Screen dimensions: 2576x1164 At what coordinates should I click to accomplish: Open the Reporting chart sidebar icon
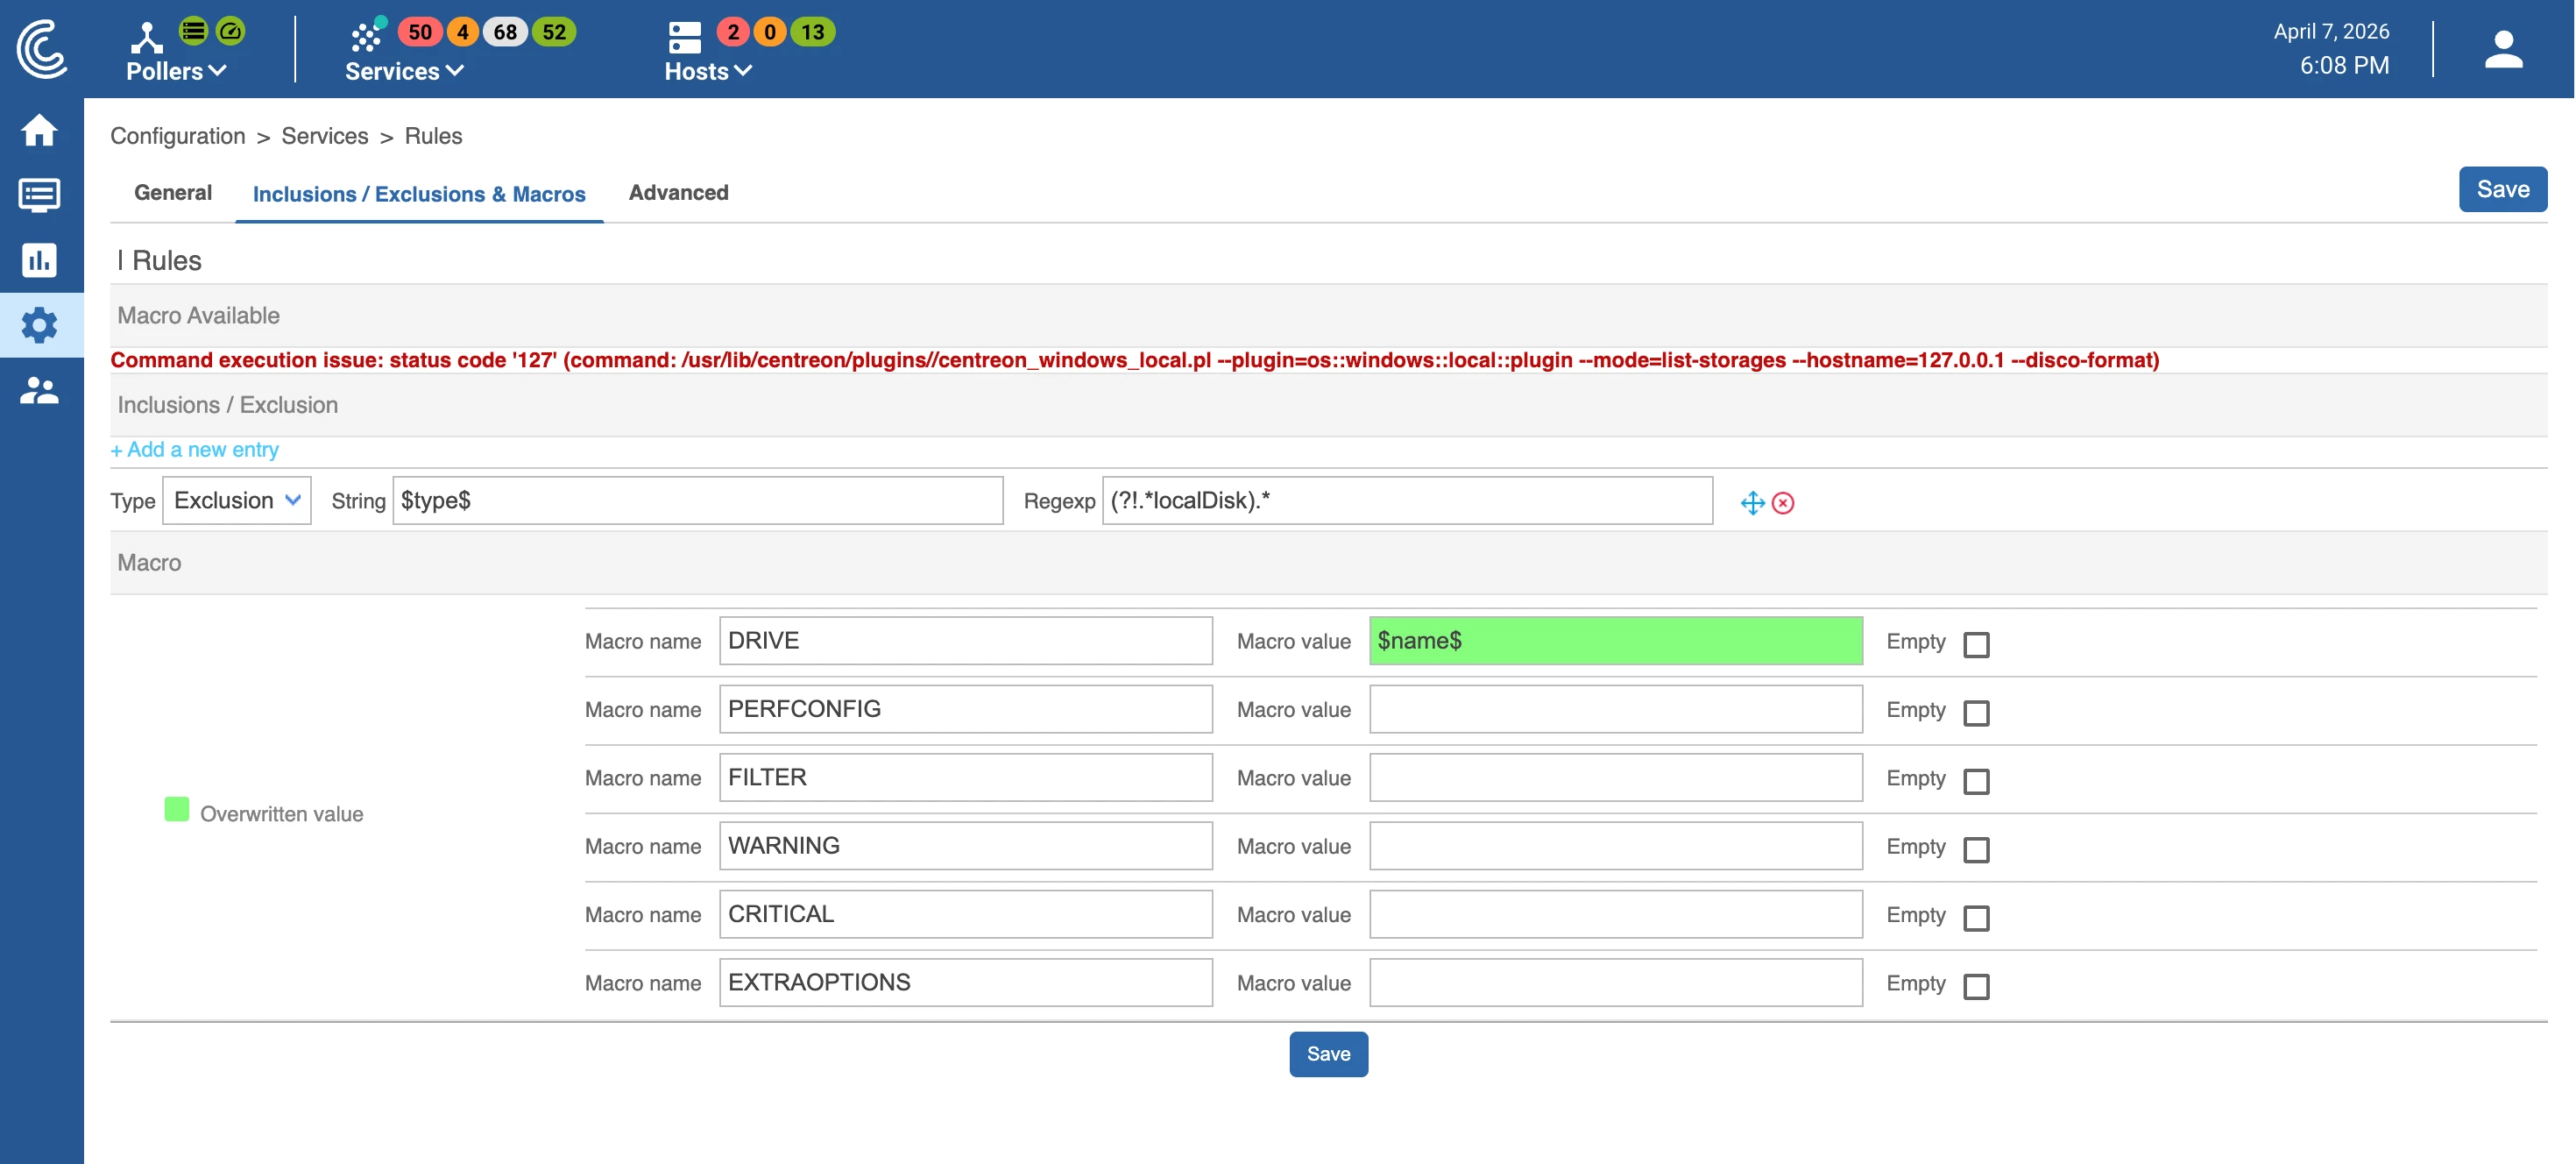point(40,260)
